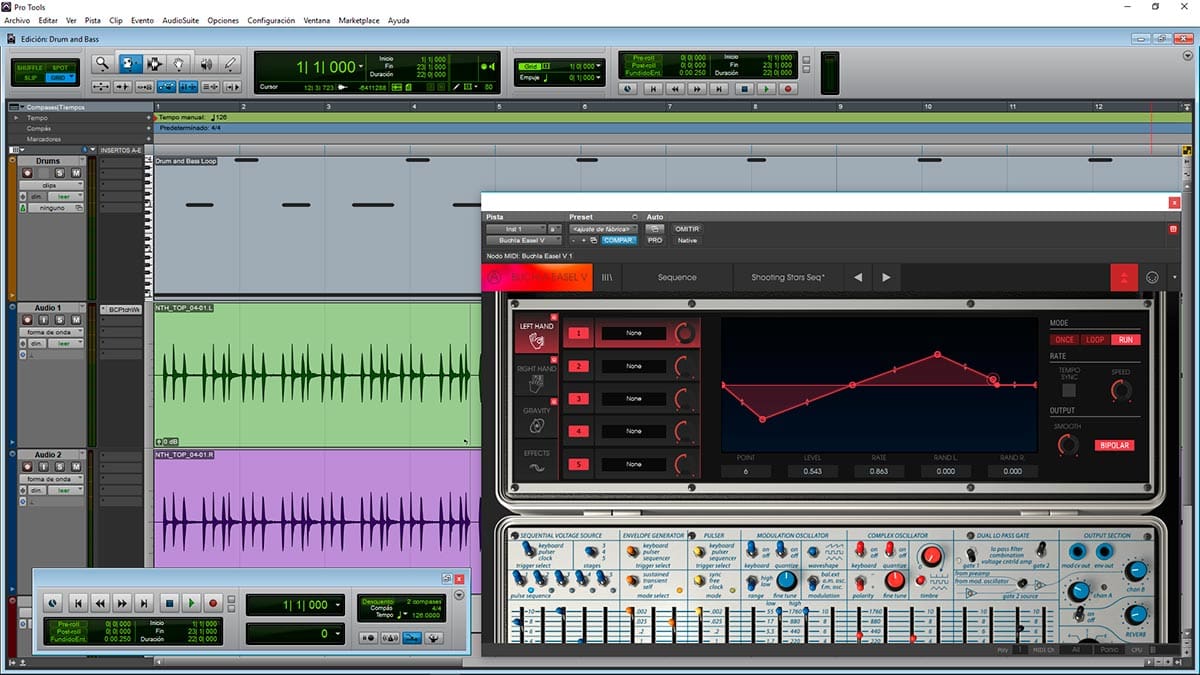Expand the Tempo ruler row
Image resolution: width=1200 pixels, height=675 pixels.
[15, 118]
